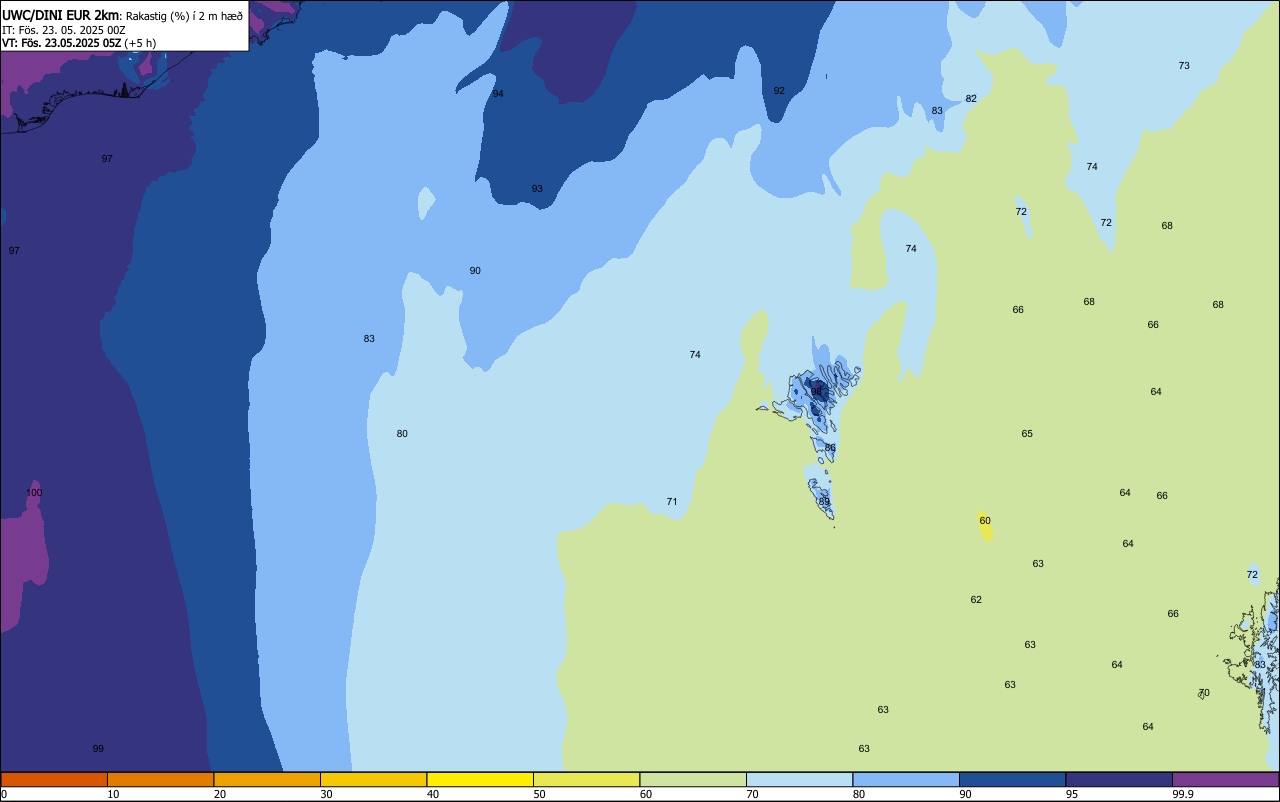Click the map value 62 in green area
Image resolution: width=1280 pixels, height=802 pixels.
click(x=976, y=600)
